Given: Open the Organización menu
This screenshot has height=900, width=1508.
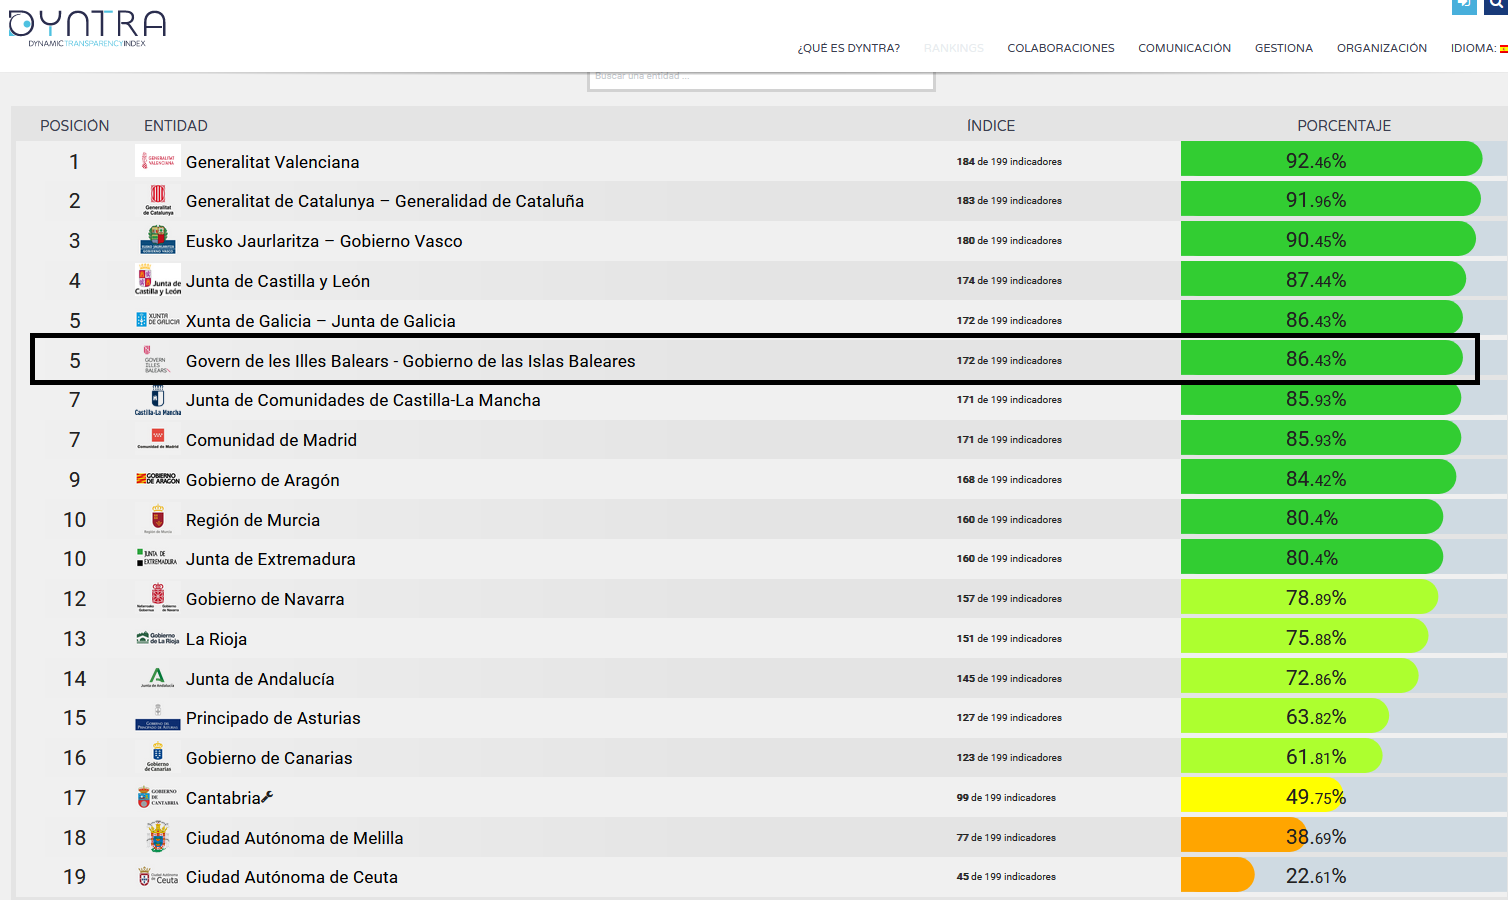Looking at the screenshot, I should pyautogui.click(x=1381, y=48).
